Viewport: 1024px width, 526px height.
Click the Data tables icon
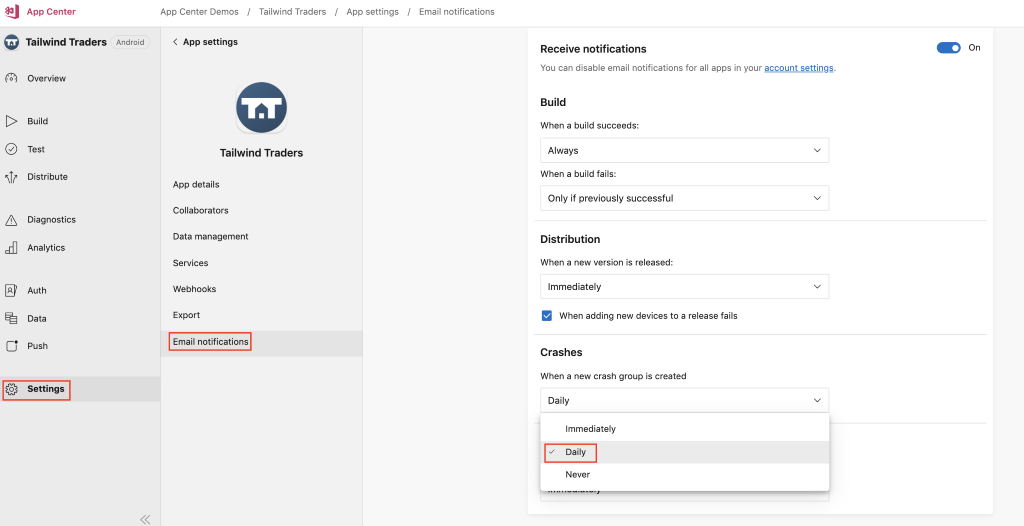pos(11,318)
